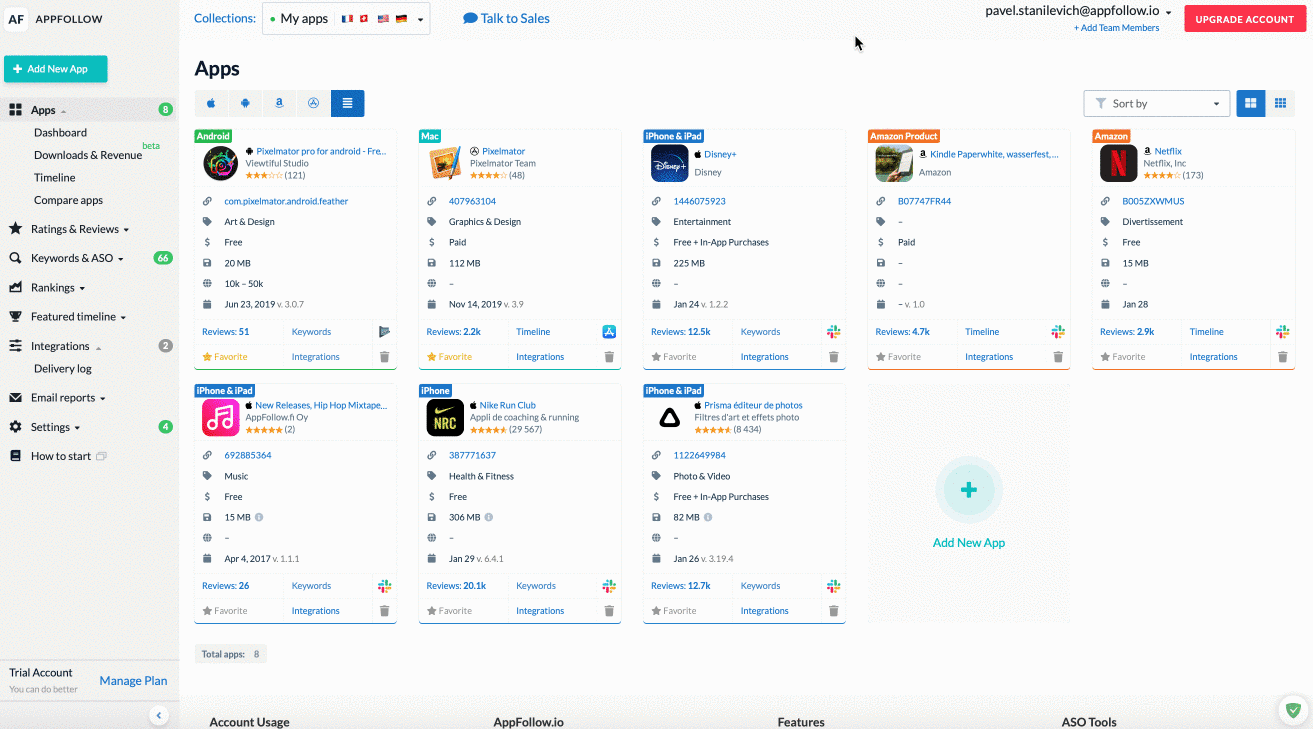Open the Disney+ app thumbnail
The image size is (1313, 729).
point(669,163)
